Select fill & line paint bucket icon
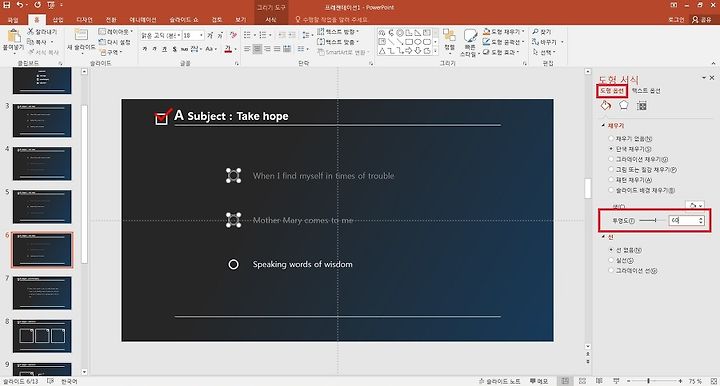This screenshot has width=720, height=386. pos(606,106)
